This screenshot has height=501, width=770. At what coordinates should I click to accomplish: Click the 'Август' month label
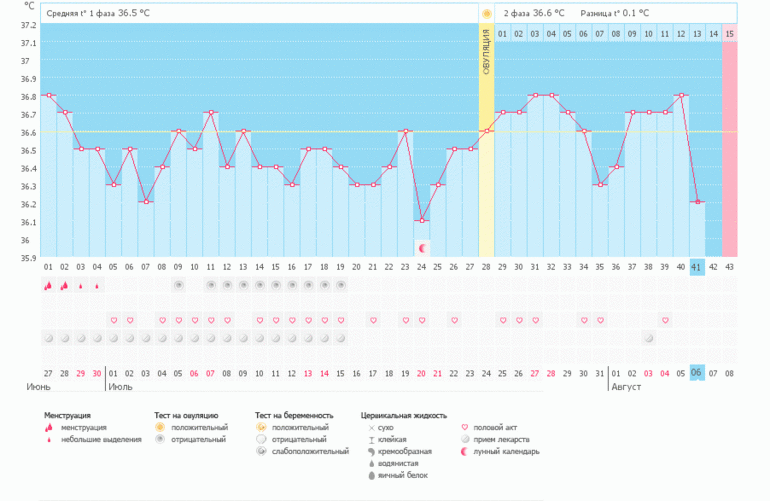click(626, 387)
